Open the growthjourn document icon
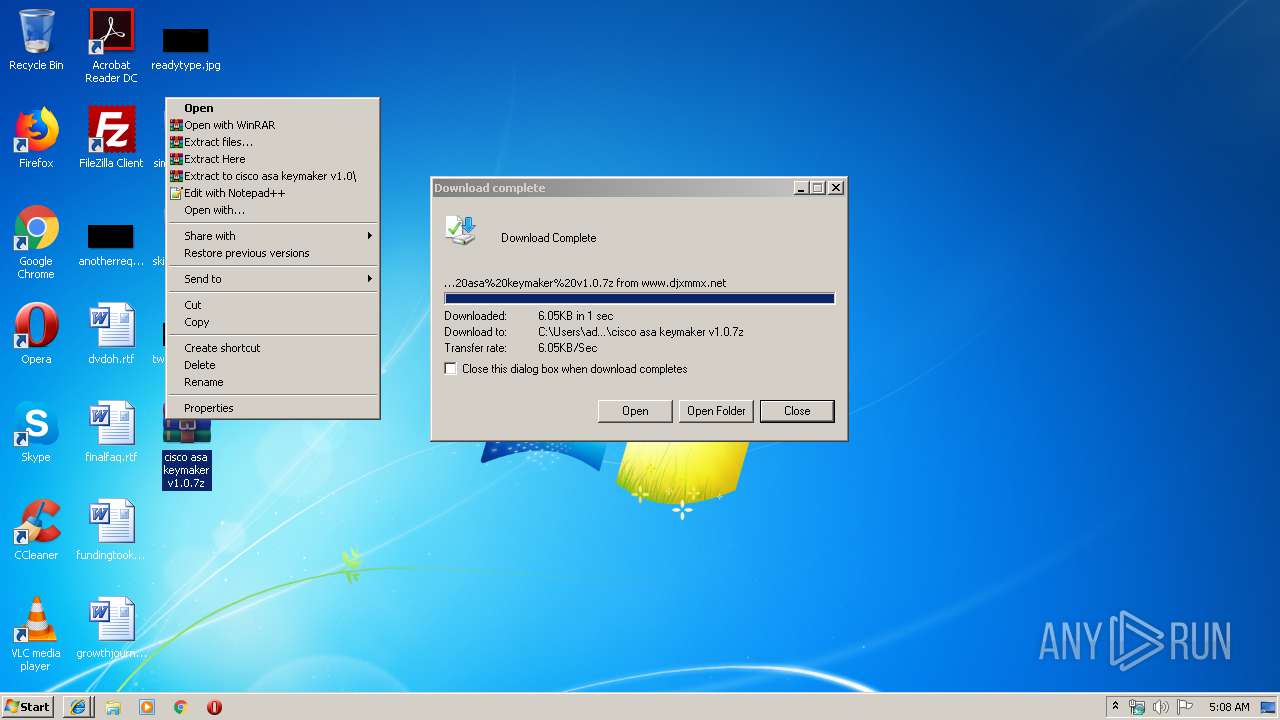Viewport: 1280px width, 720px height. 111,628
